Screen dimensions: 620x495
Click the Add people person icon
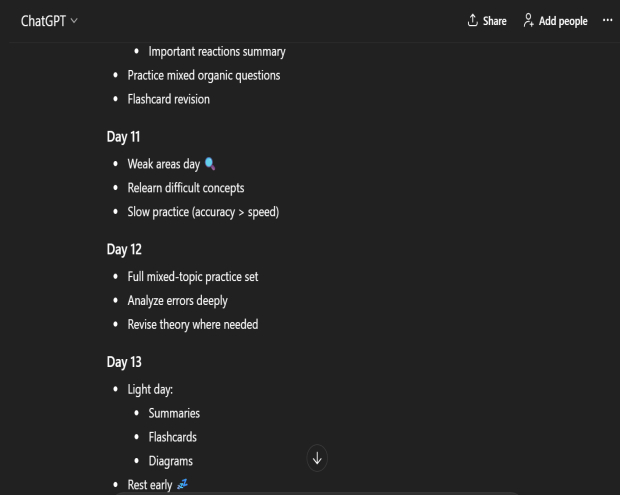[x=530, y=21]
